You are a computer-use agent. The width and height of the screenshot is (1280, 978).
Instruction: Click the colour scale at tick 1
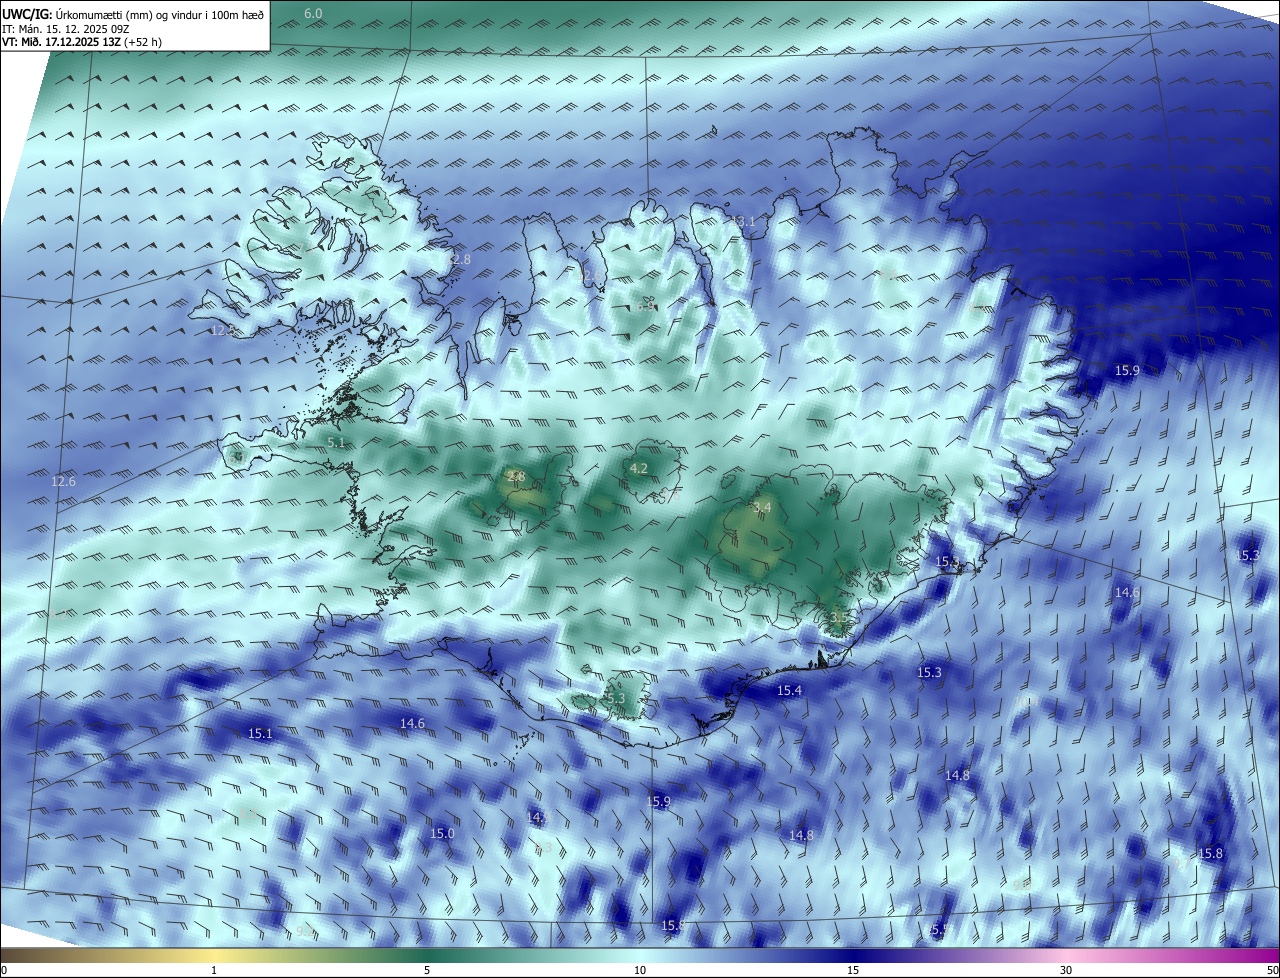click(214, 970)
